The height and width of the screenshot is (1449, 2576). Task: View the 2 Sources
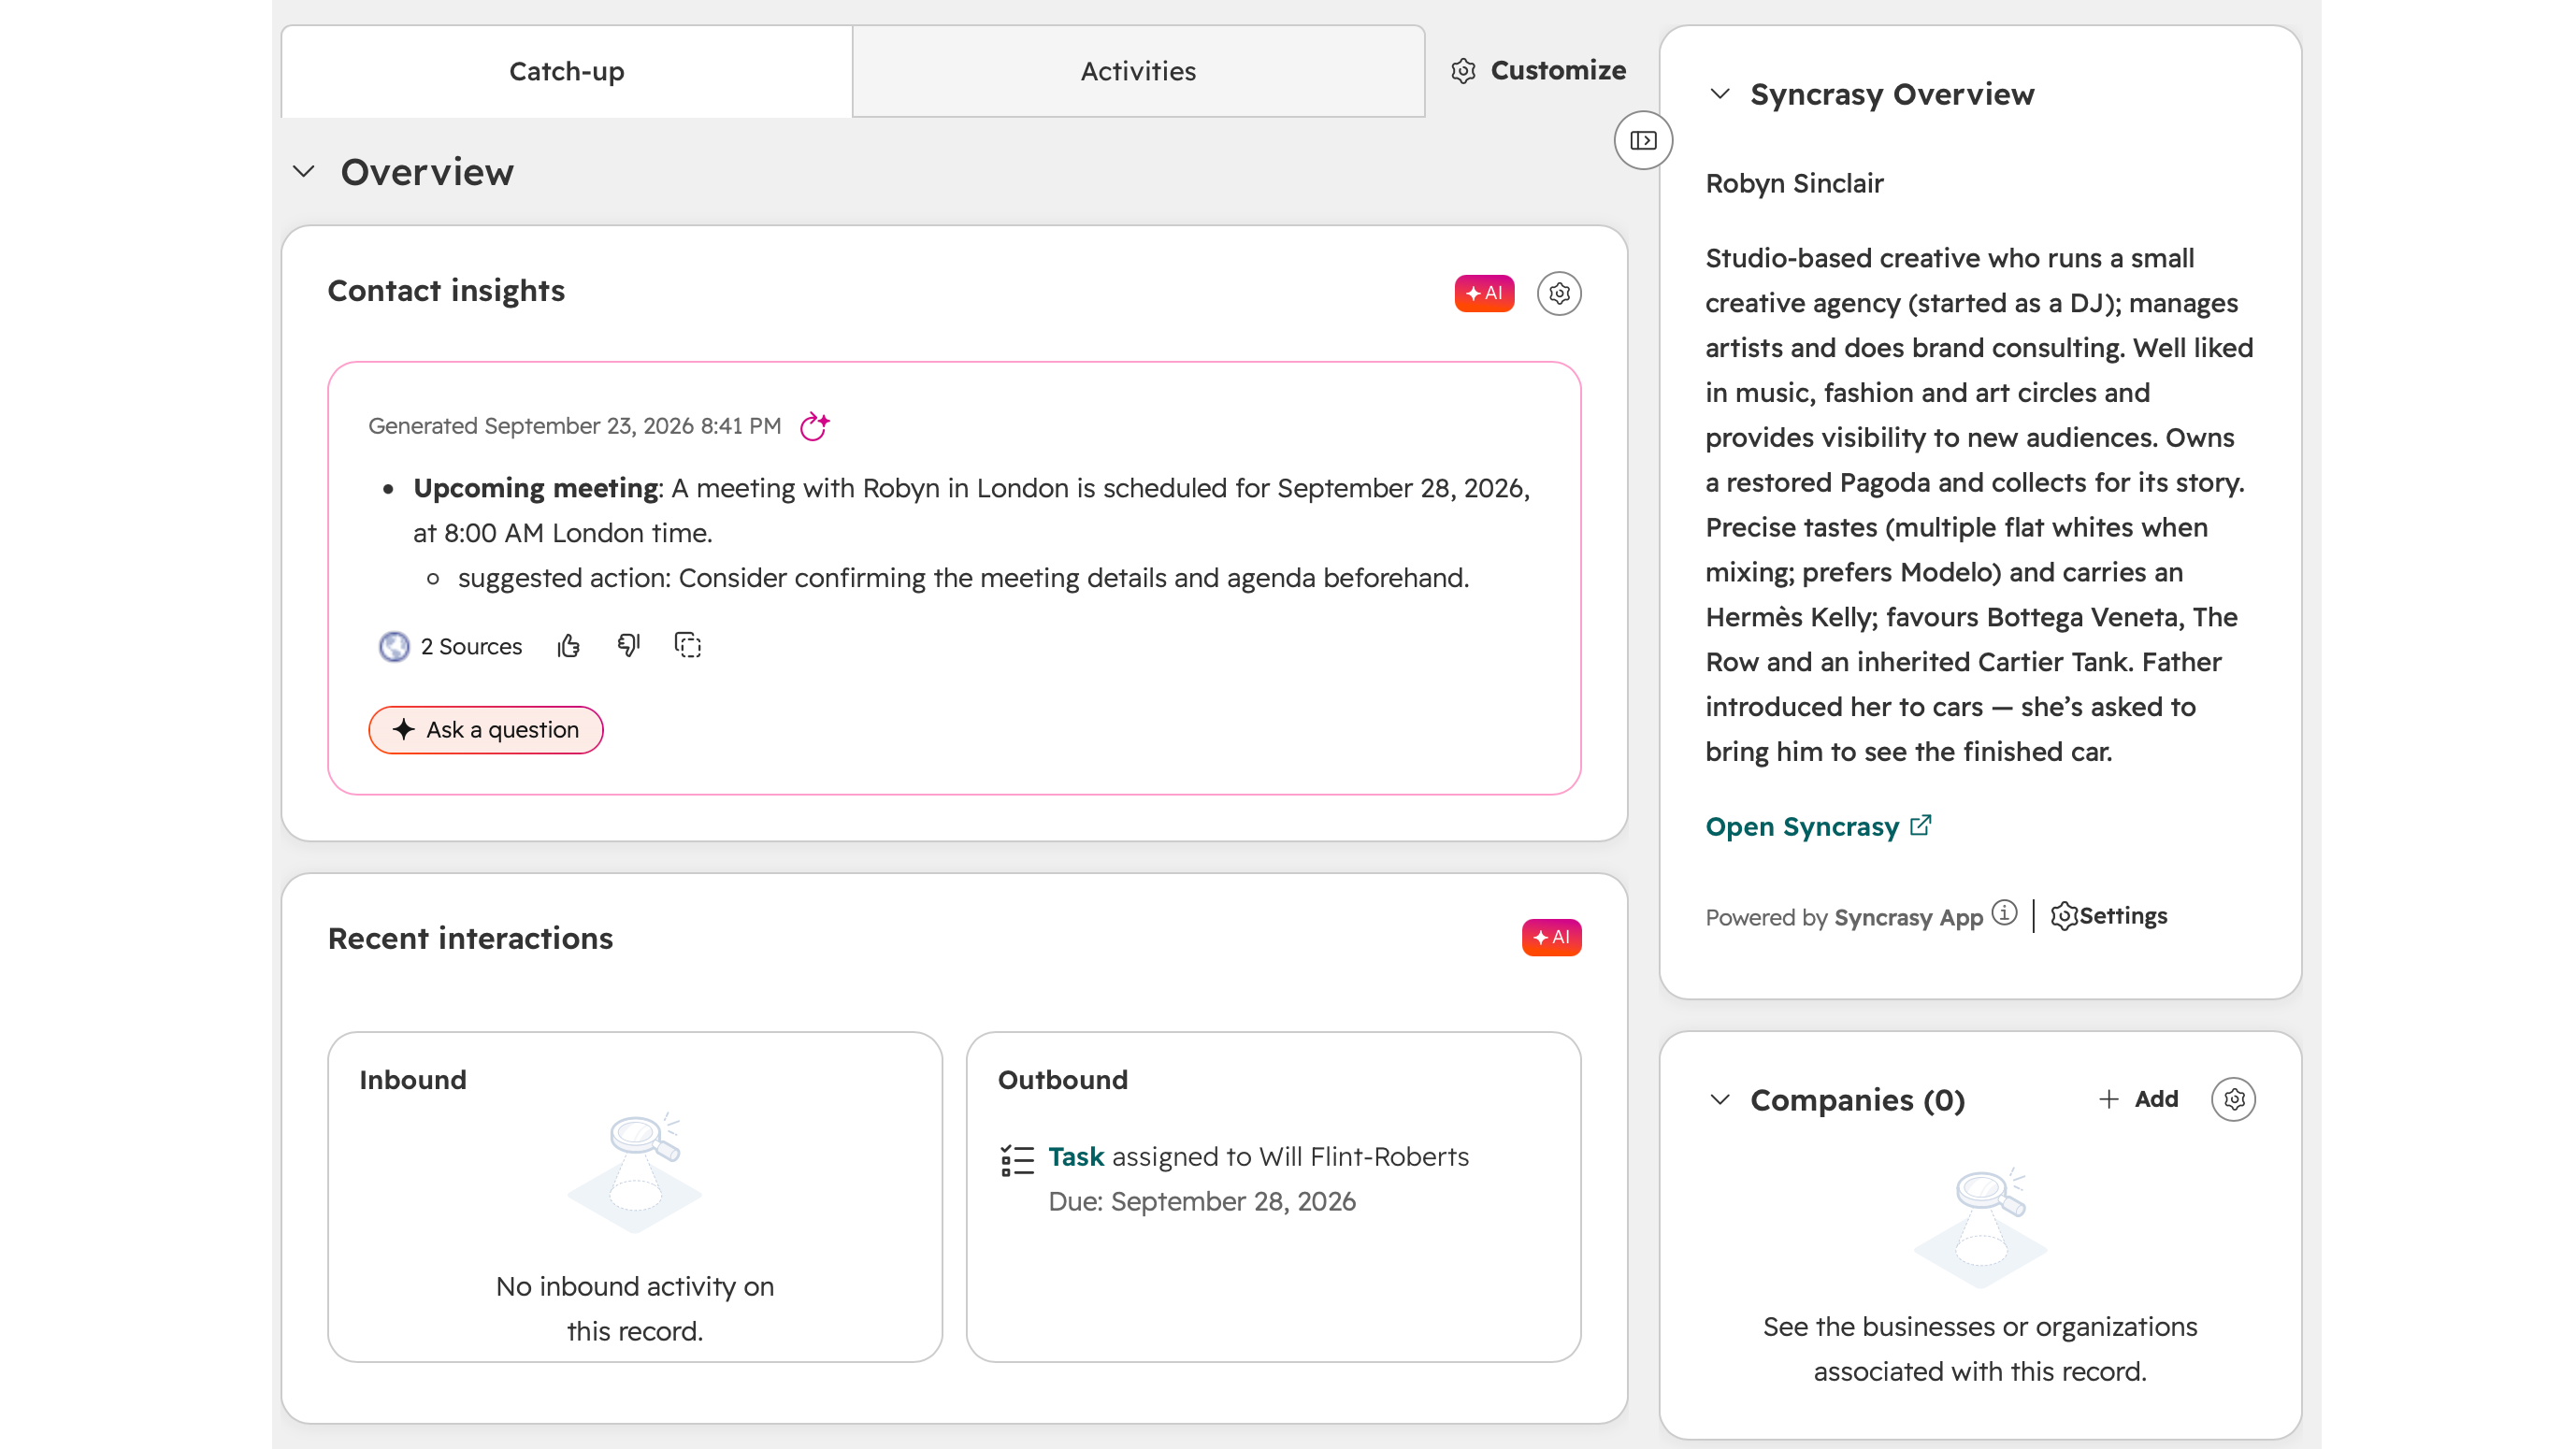pos(450,646)
